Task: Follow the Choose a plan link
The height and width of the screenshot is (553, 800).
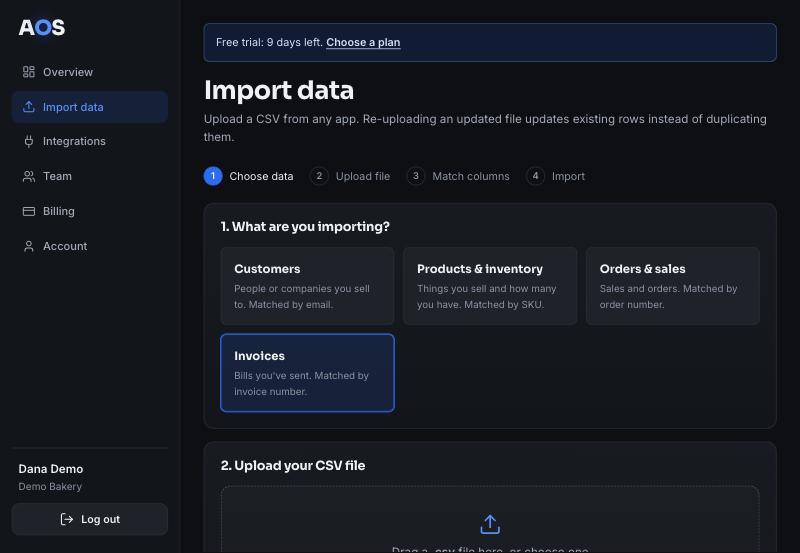Action: pos(363,42)
